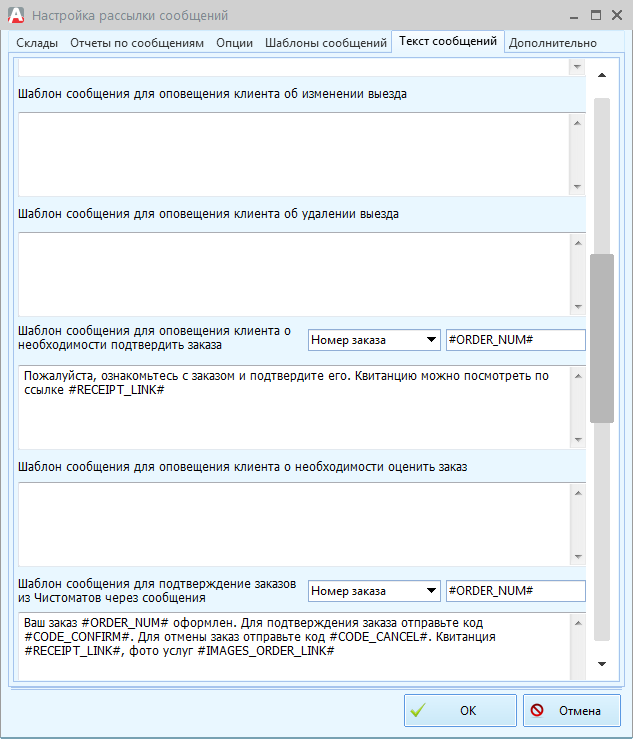The height and width of the screenshot is (739, 633).
Task: Click the empty оценить заказ template text area
Action: [294, 524]
